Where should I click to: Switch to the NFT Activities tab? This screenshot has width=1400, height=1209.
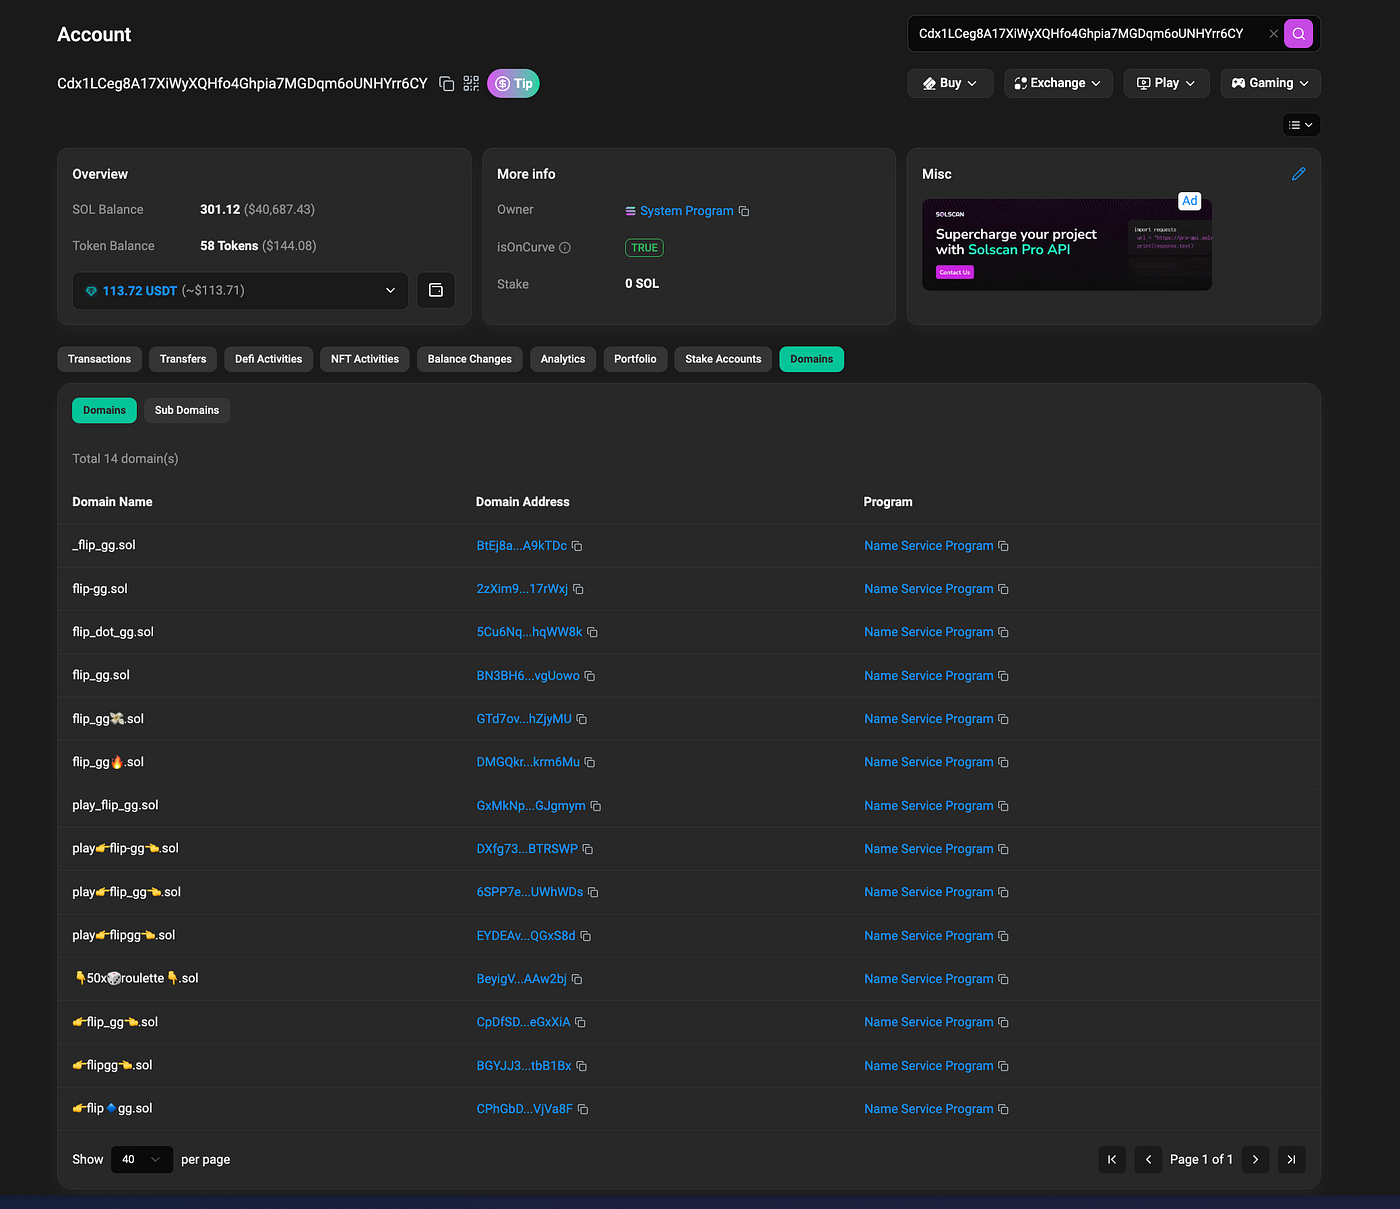[364, 359]
